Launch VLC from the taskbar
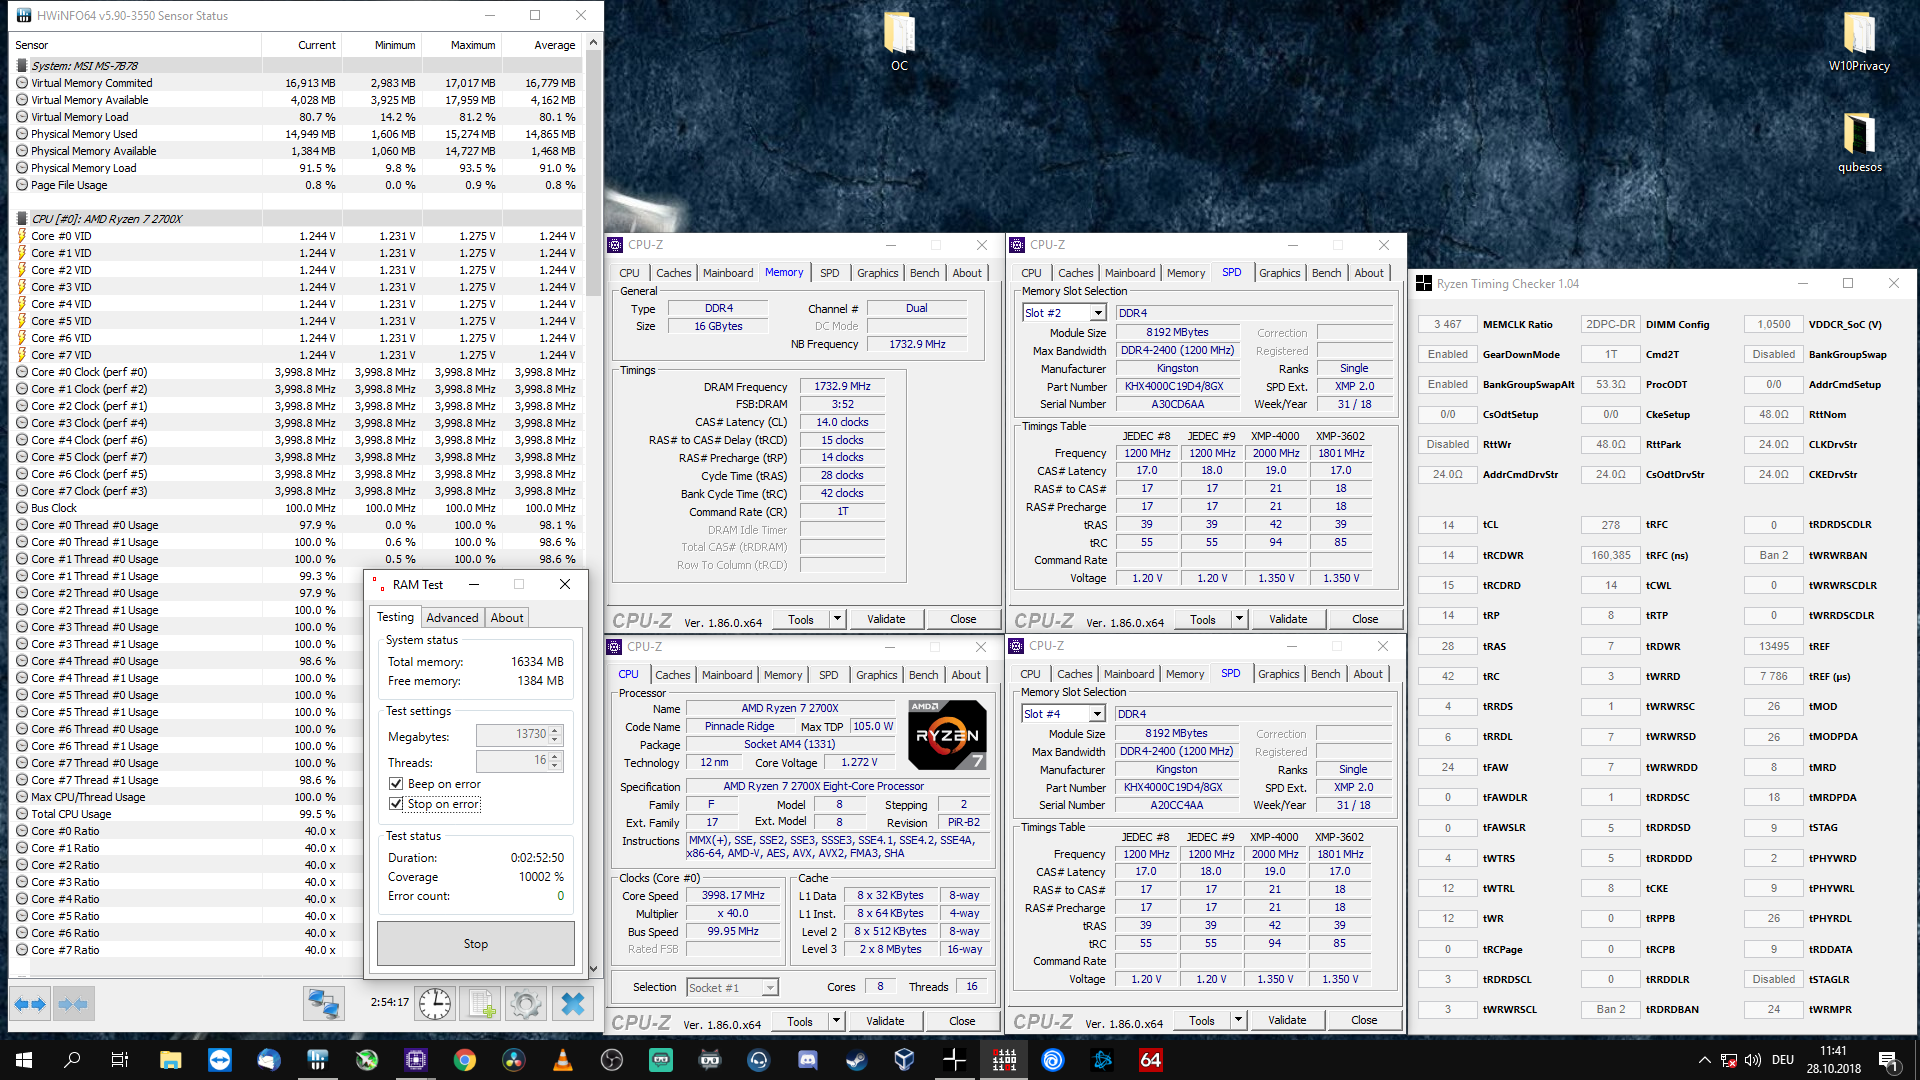Image resolution: width=1920 pixels, height=1080 pixels. pos(562,1060)
